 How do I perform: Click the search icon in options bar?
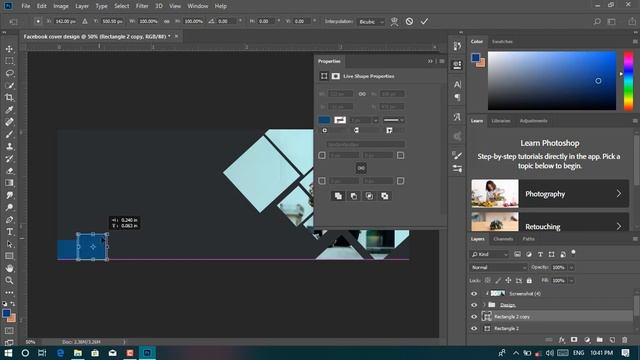[x=597, y=22]
